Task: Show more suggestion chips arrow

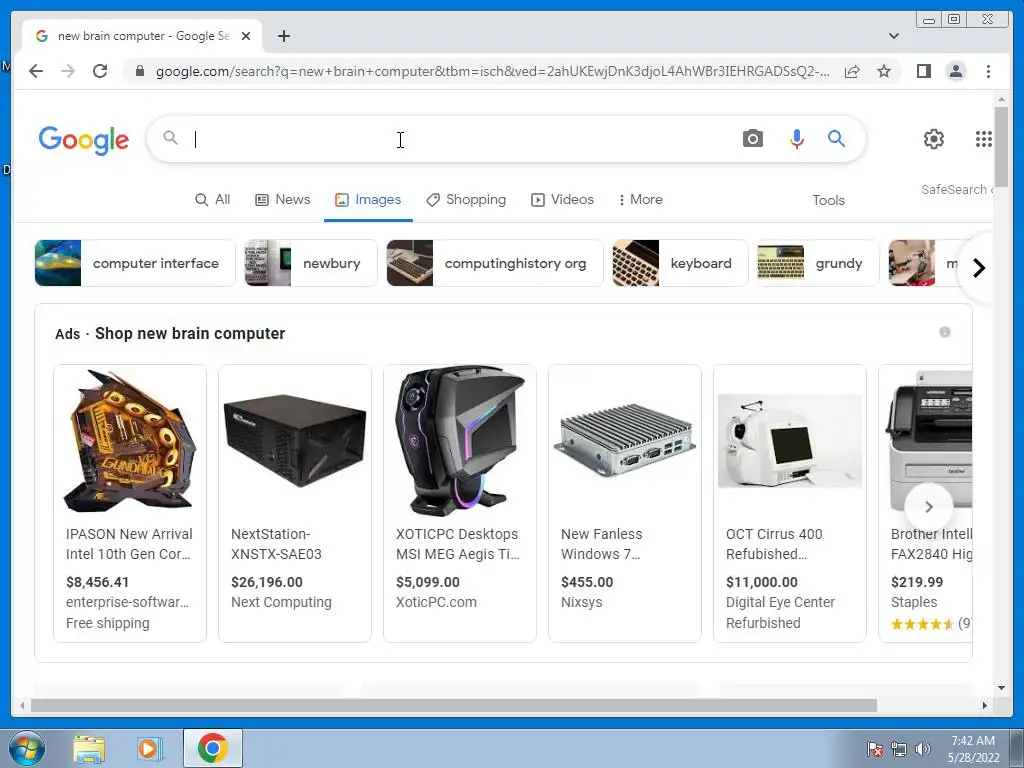Action: coord(978,268)
